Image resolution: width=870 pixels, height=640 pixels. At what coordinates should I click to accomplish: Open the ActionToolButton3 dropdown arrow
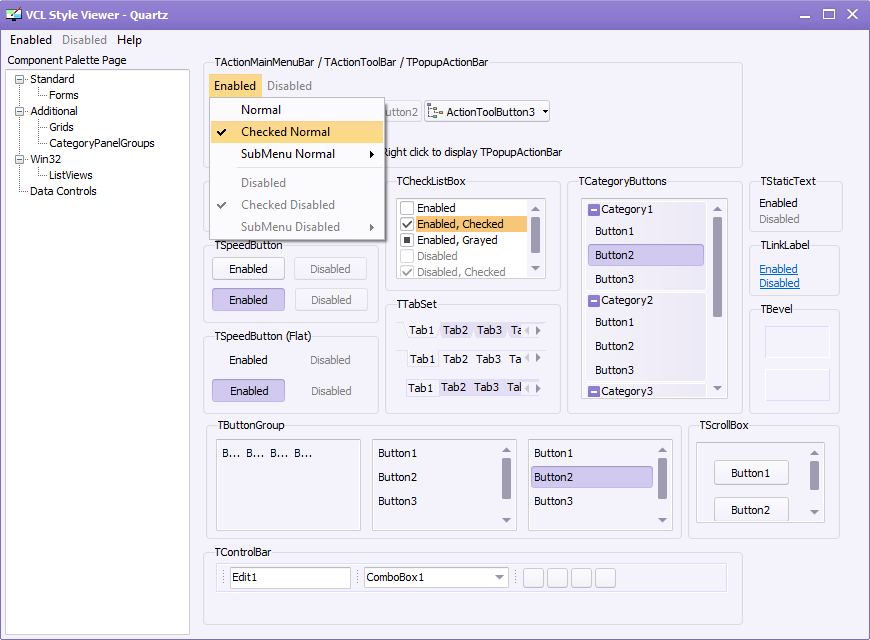545,112
